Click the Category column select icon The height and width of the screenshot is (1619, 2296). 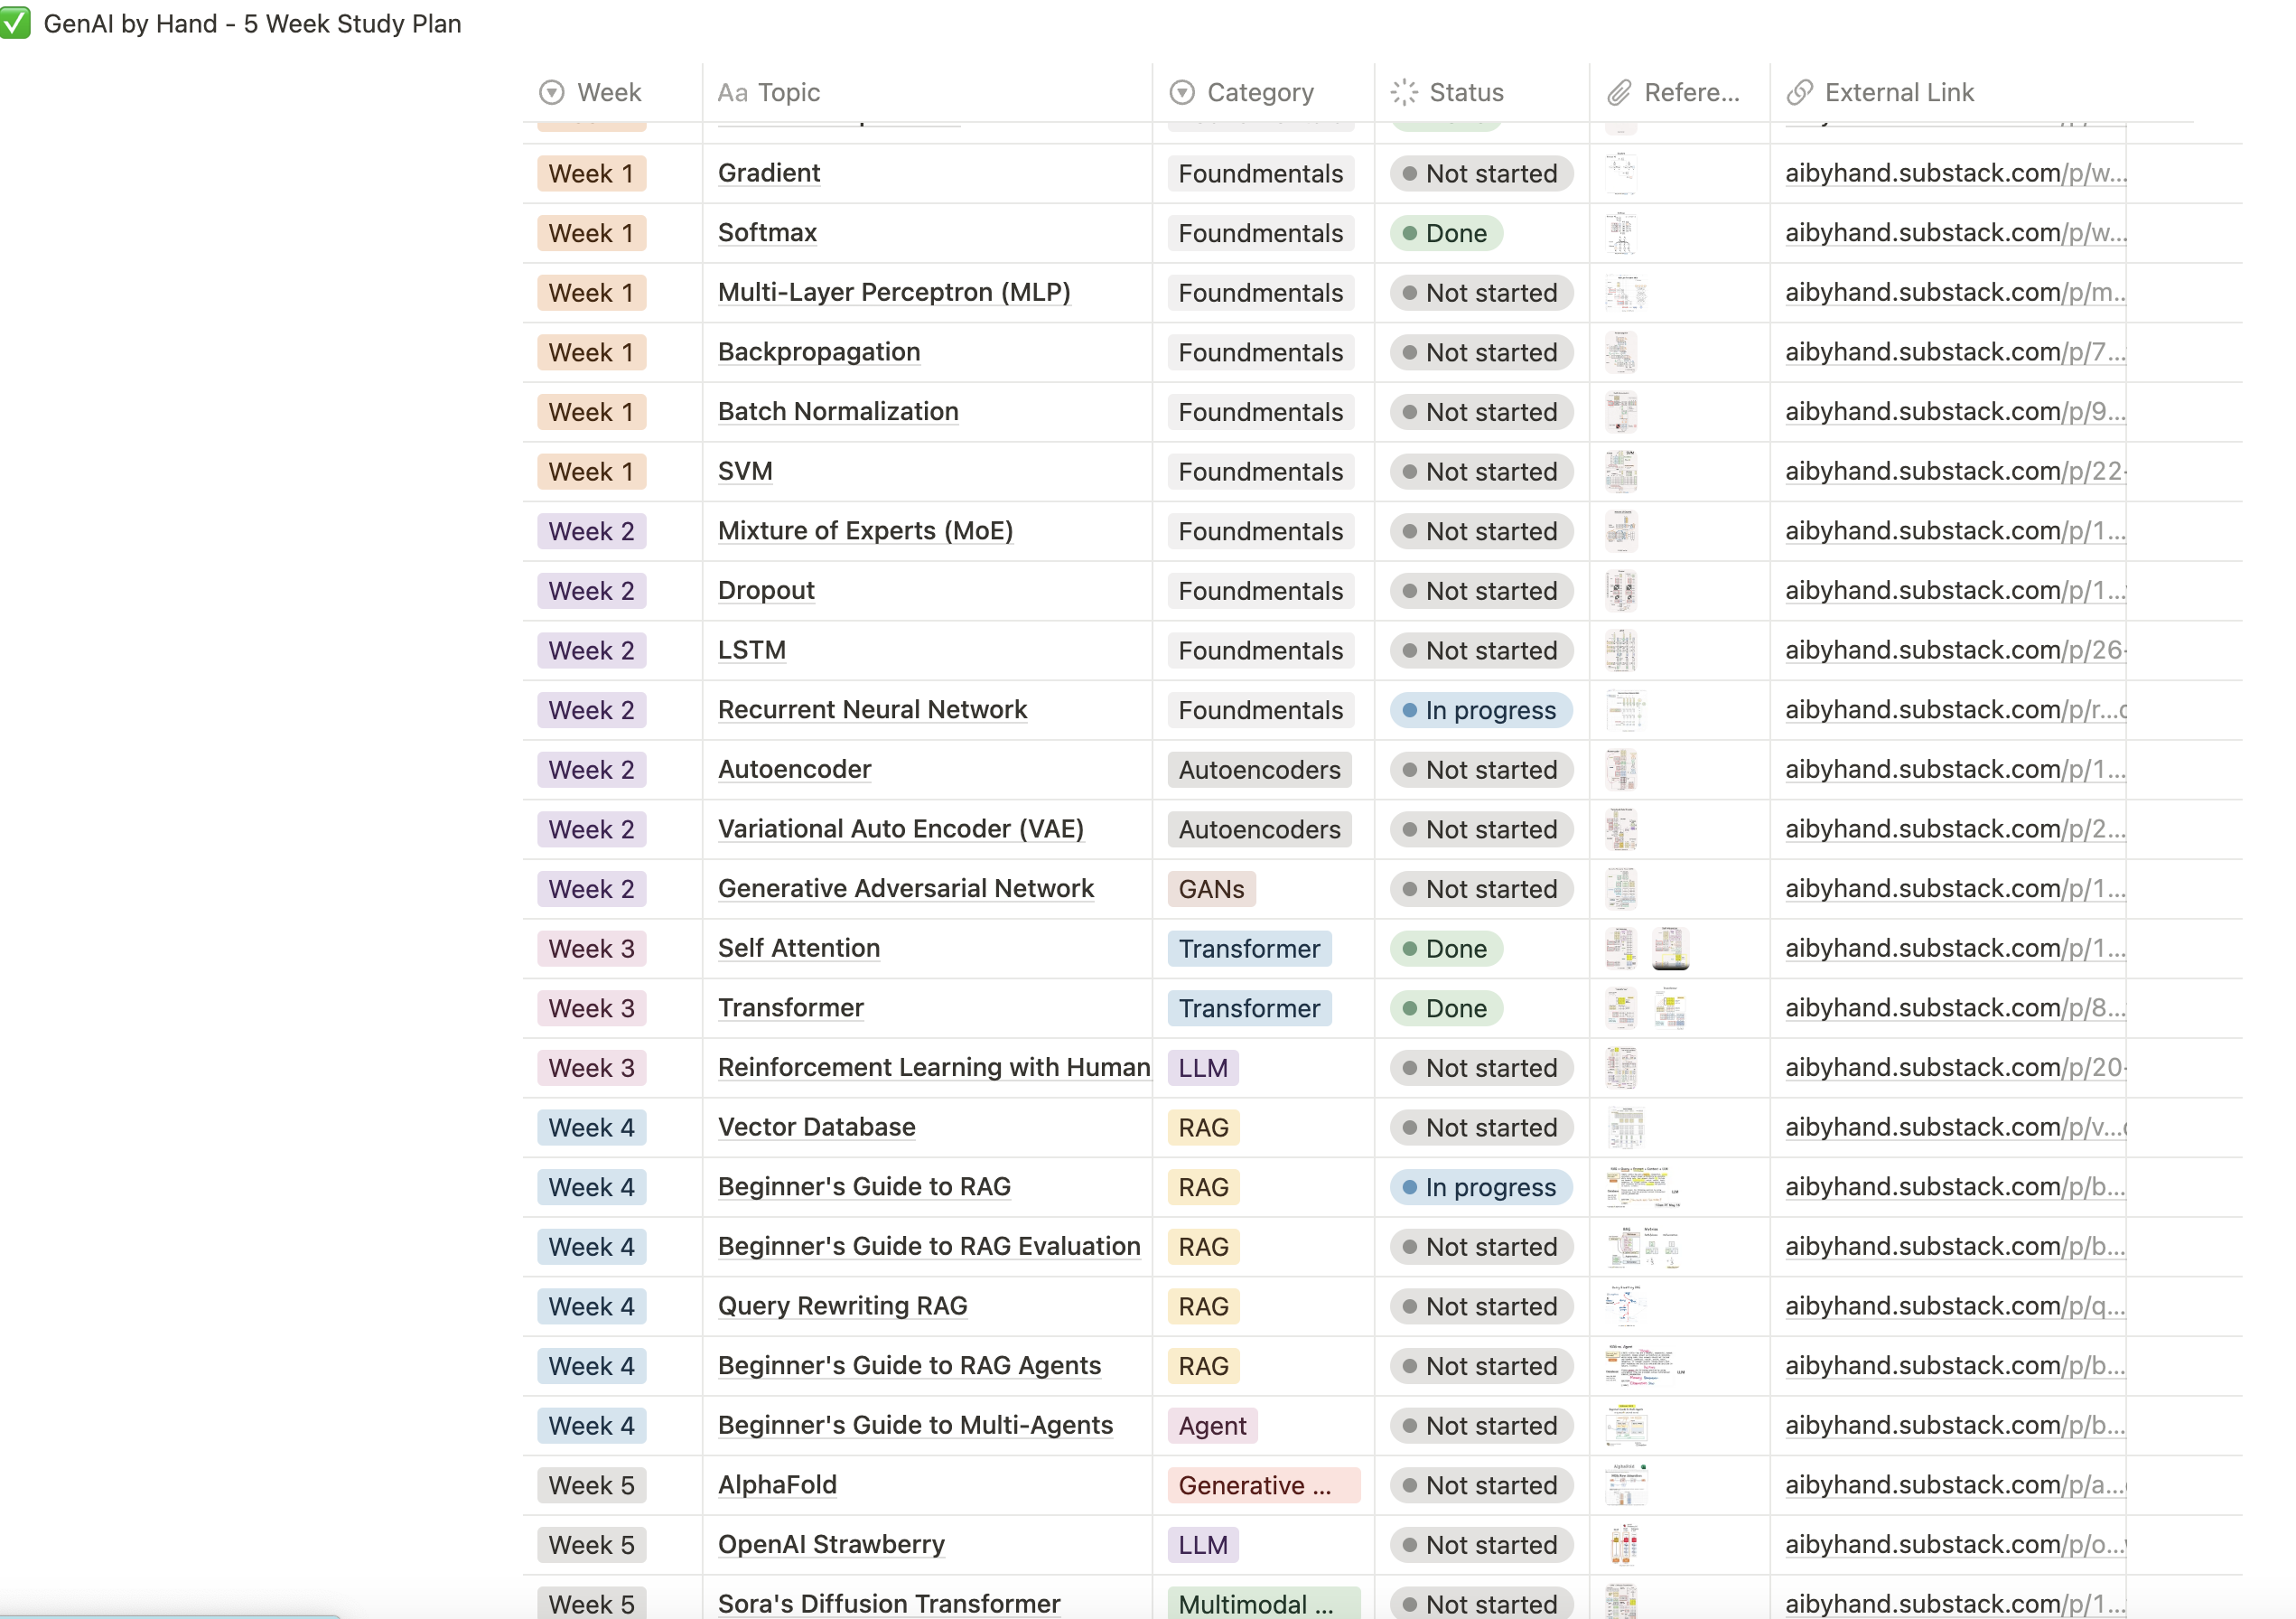coord(1182,93)
